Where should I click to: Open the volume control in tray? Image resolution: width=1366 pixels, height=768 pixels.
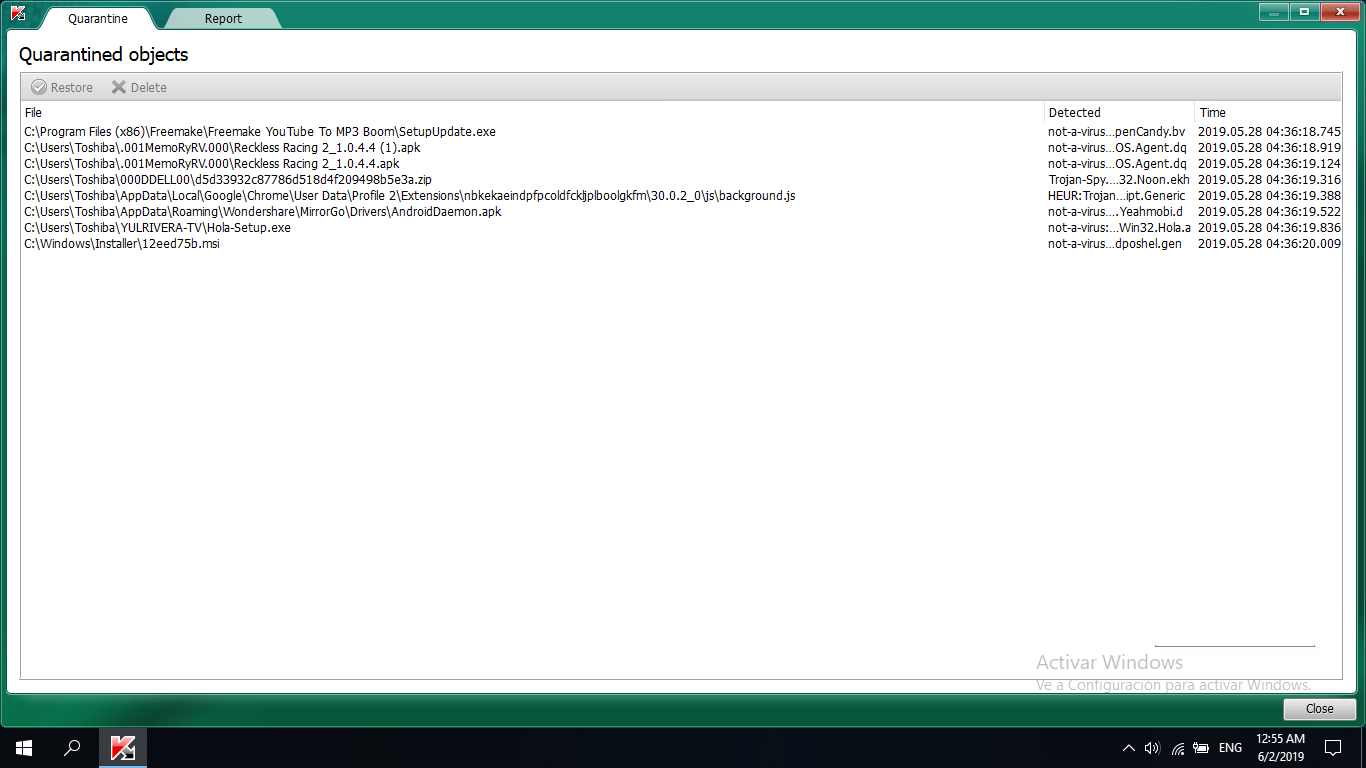click(1152, 748)
